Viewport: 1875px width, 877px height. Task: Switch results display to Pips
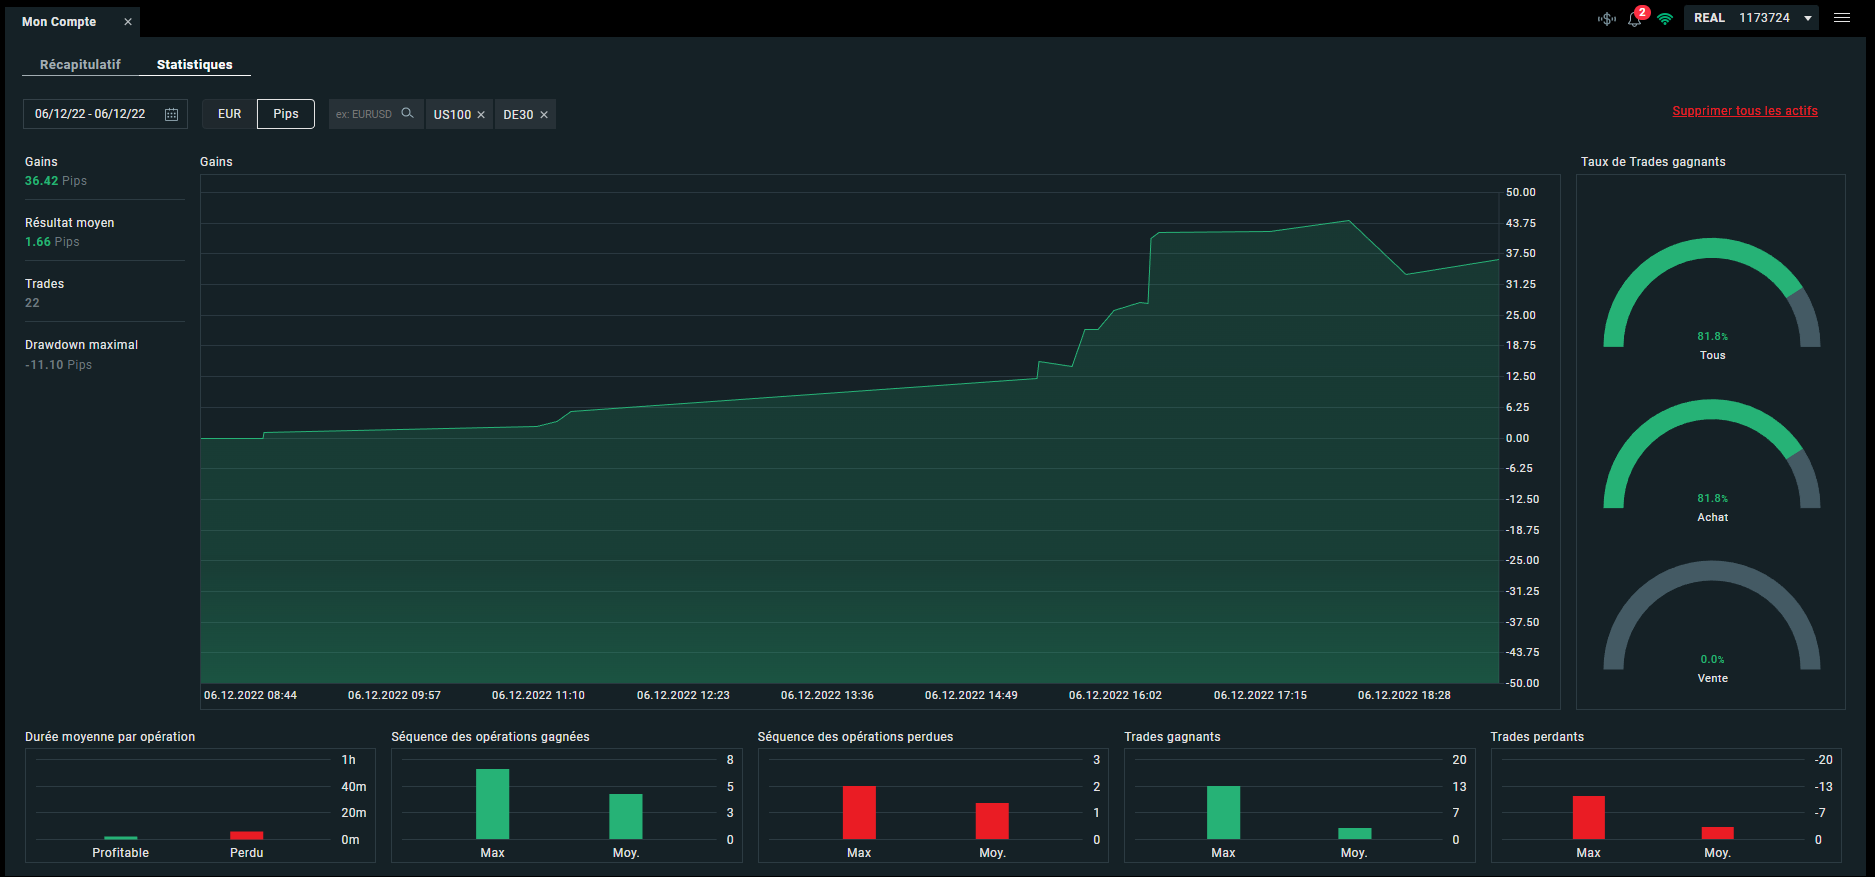point(286,114)
